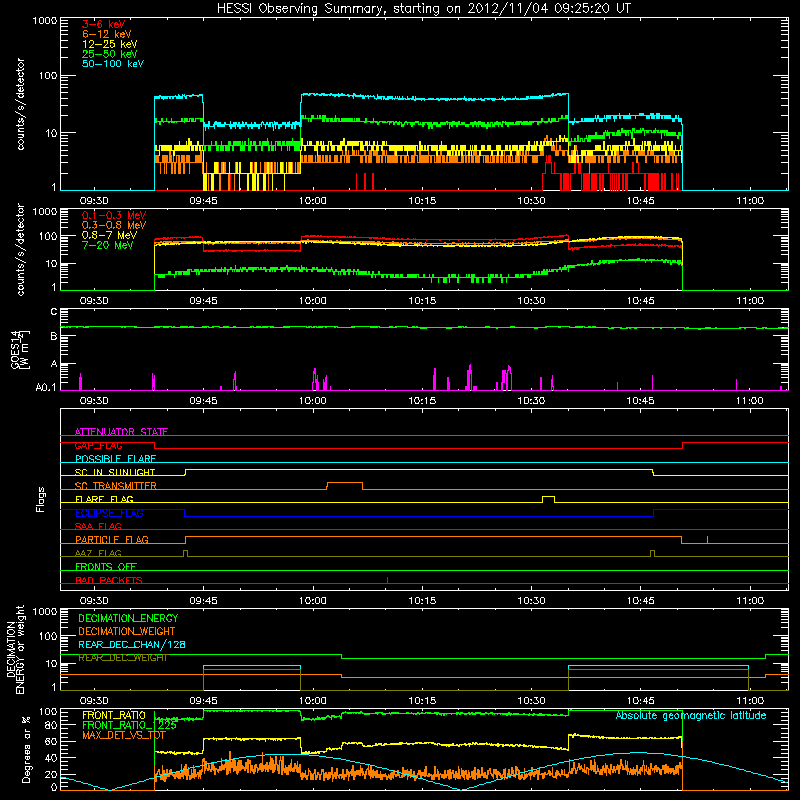Click the Absolute geomagnetic latitude label

click(x=691, y=716)
